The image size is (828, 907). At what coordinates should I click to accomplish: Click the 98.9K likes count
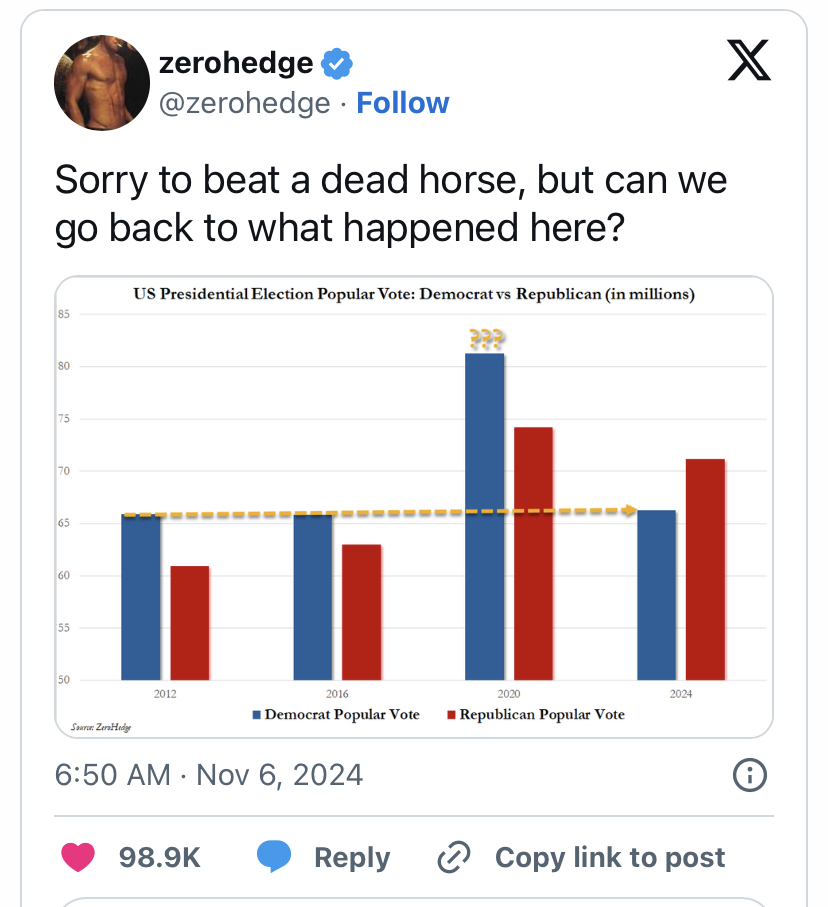pos(160,857)
